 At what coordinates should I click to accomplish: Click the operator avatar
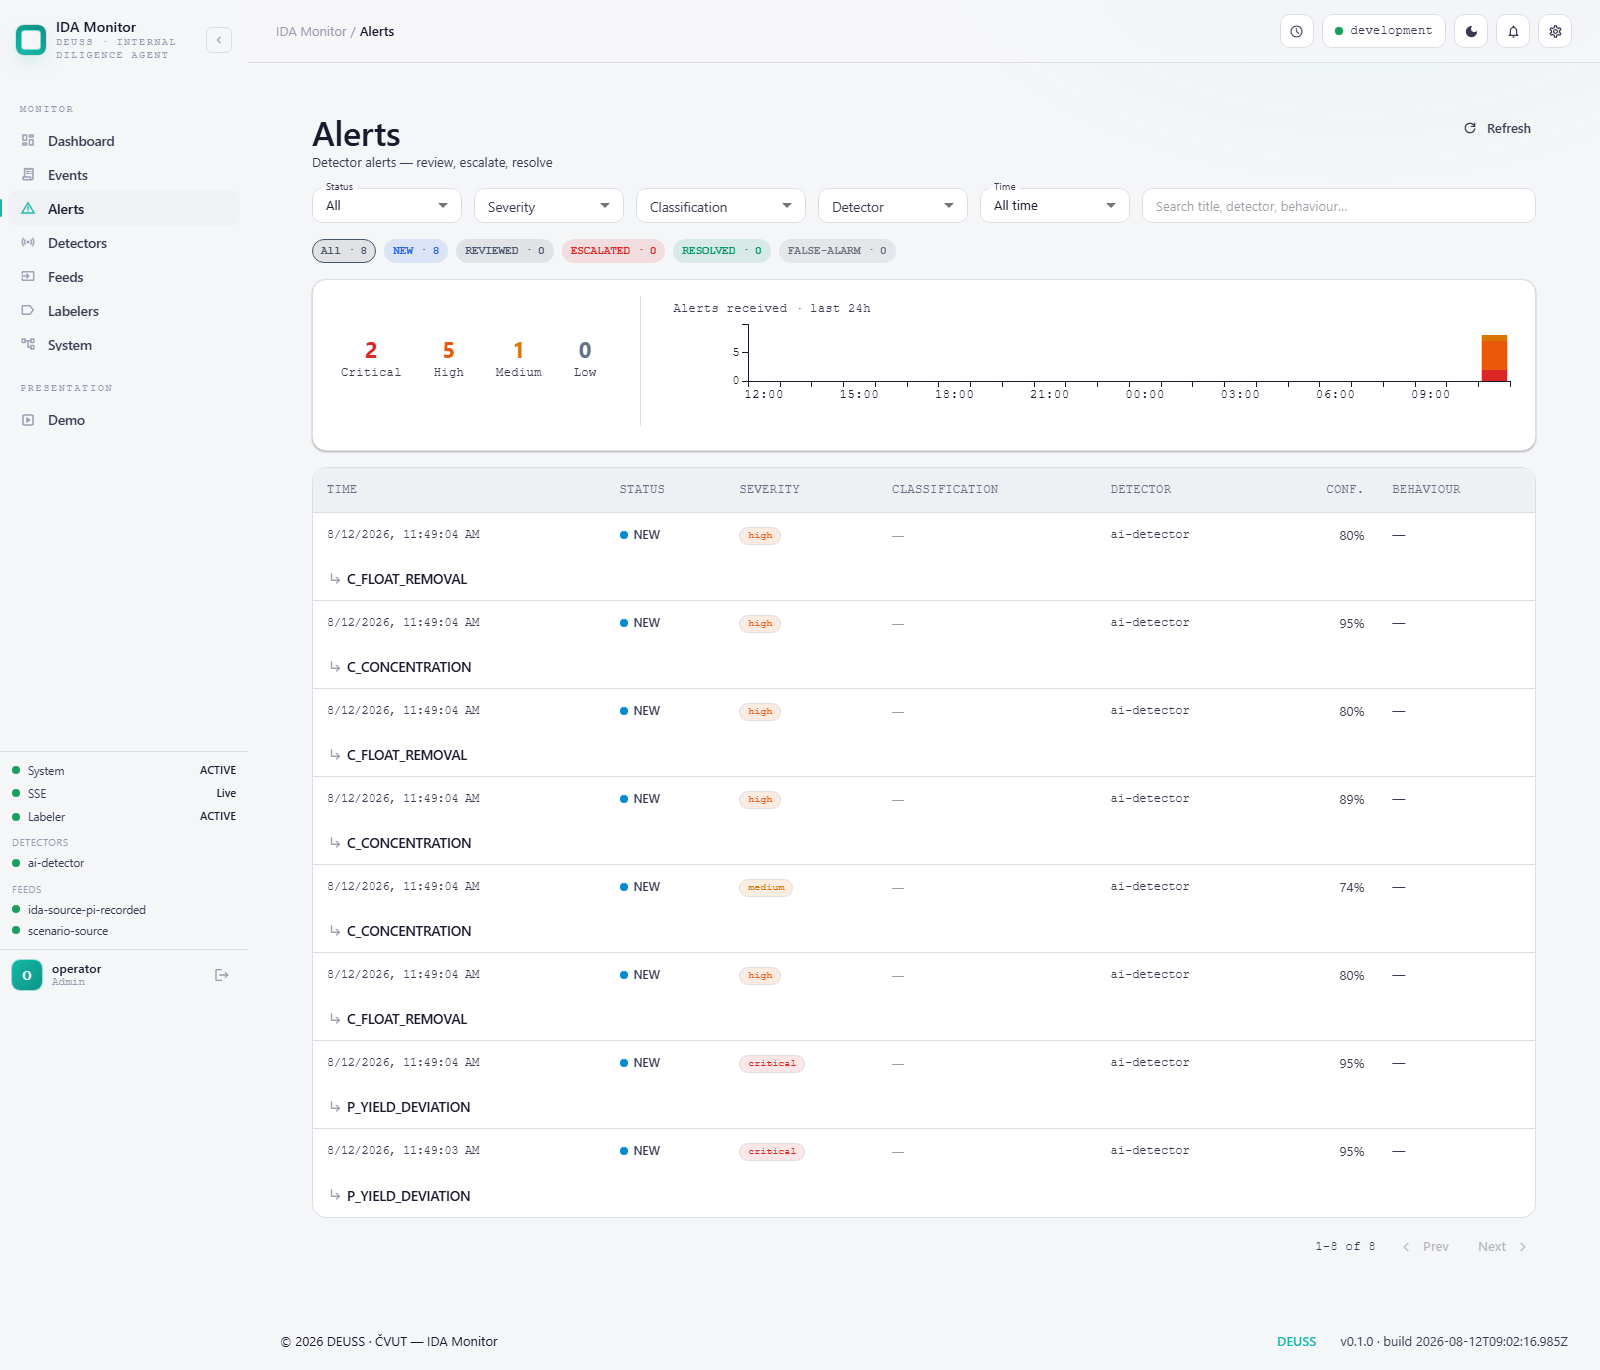click(27, 975)
